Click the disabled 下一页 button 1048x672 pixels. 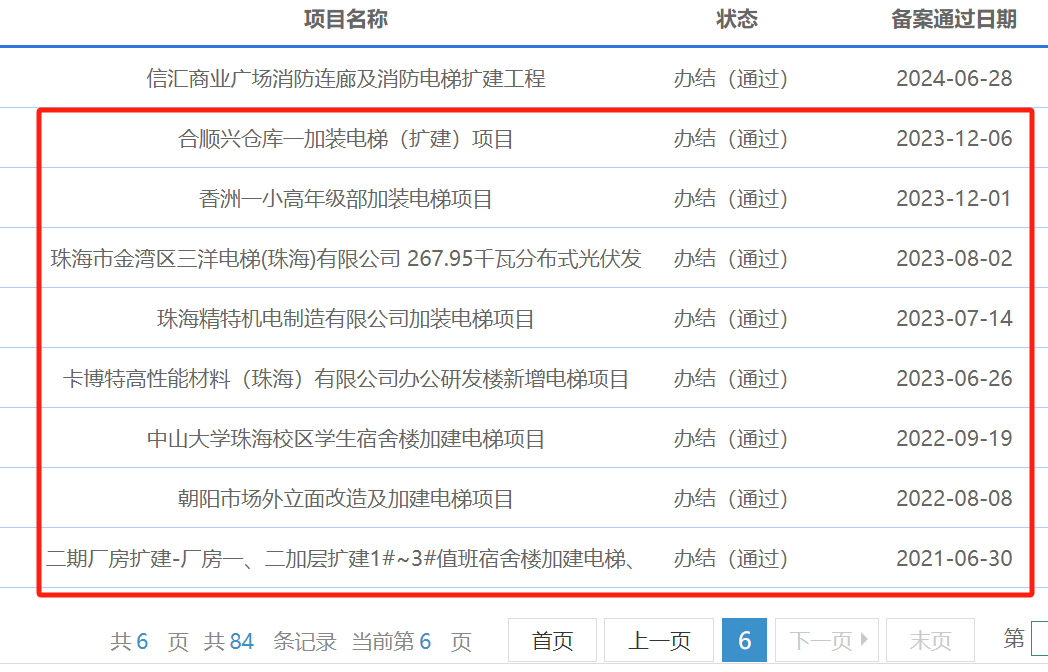828,641
